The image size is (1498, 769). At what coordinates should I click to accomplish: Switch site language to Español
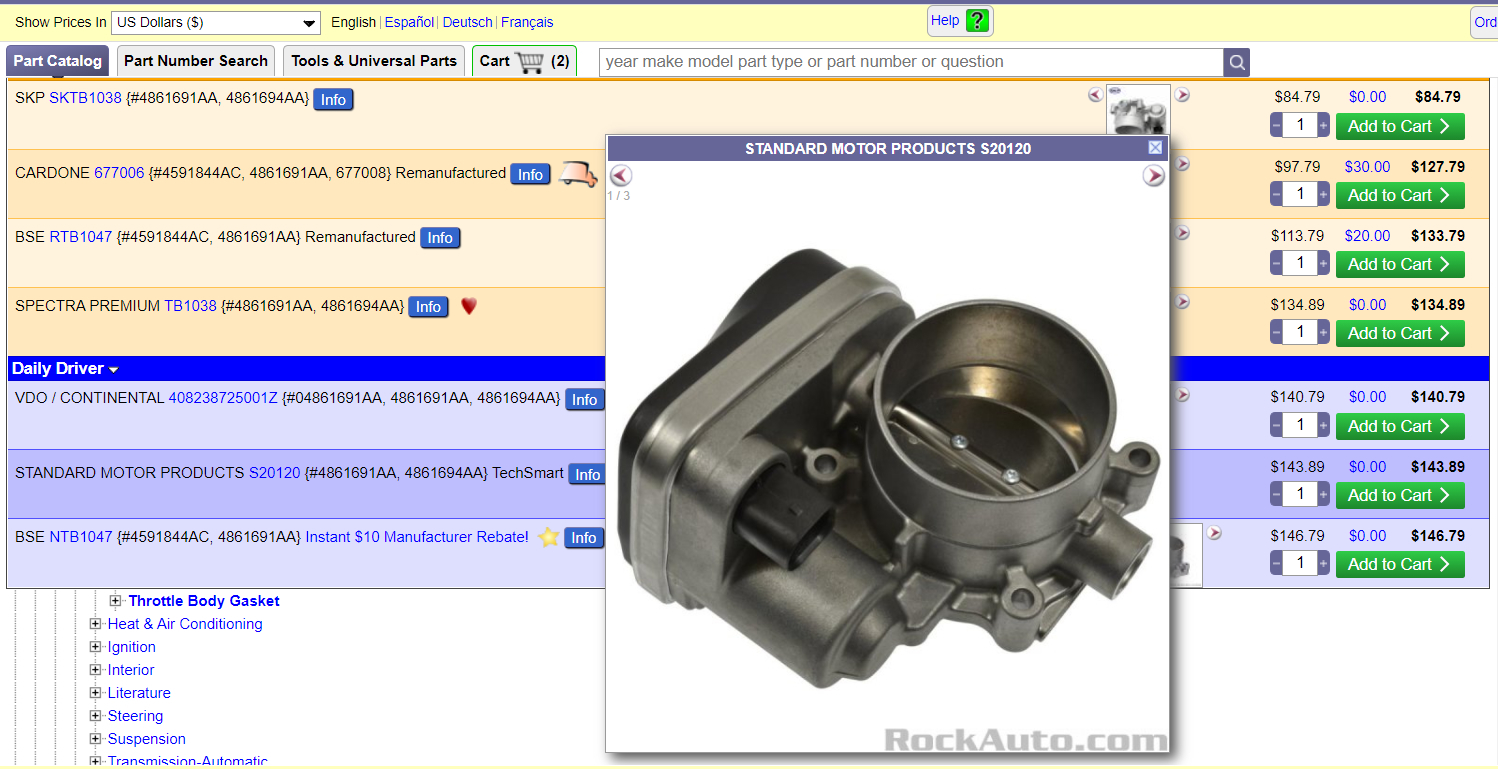(409, 21)
